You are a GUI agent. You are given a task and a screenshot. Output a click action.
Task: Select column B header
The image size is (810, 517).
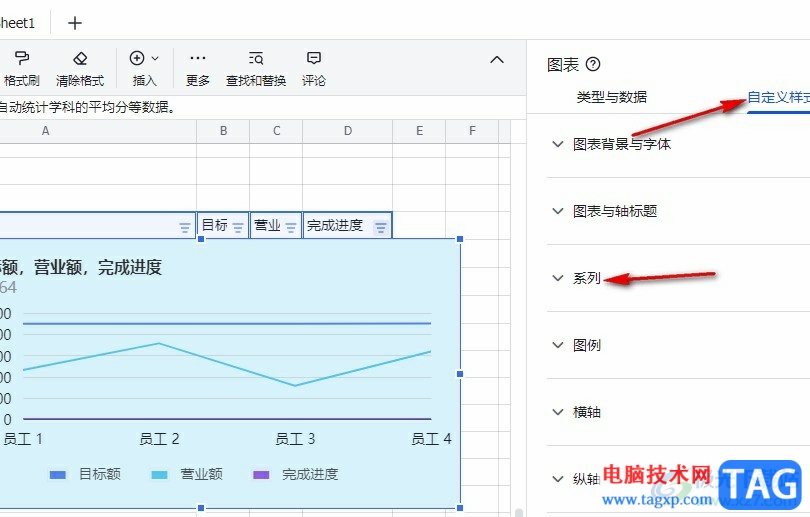(223, 131)
